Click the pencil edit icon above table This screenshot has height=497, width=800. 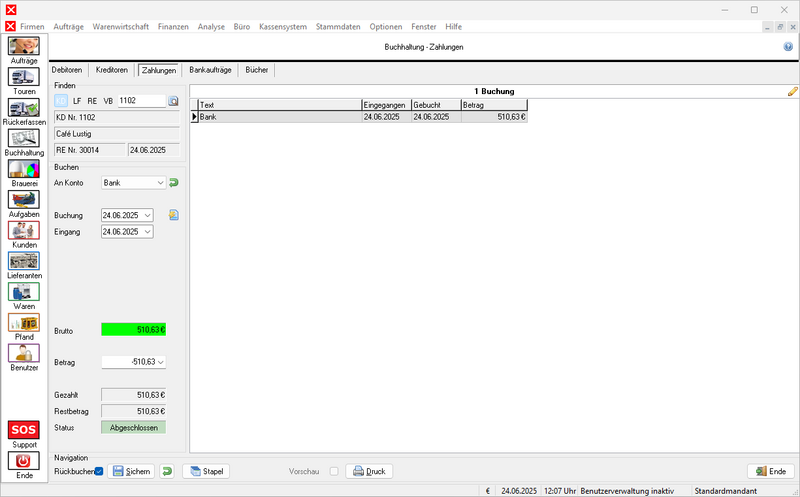tap(793, 91)
